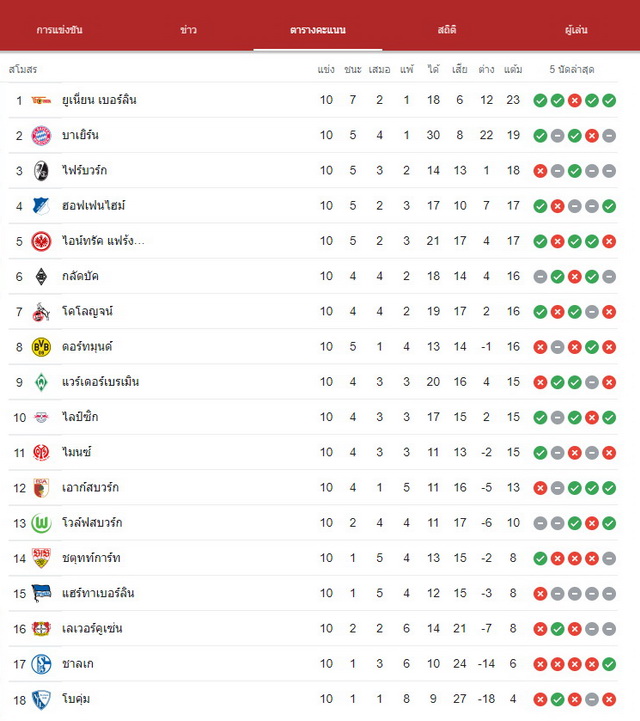Click Schalke's green win result indicator
Viewport: 640px width, 721px height.
[609, 664]
